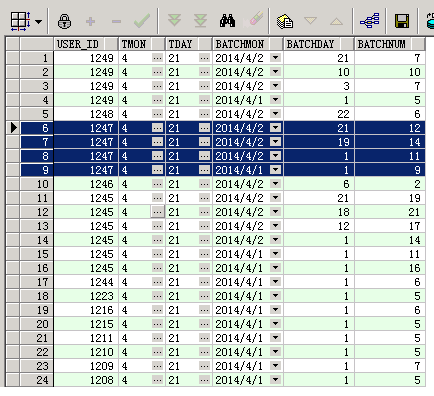Click row number 6 of current record
Screen dimensions: 434x396
[37, 128]
